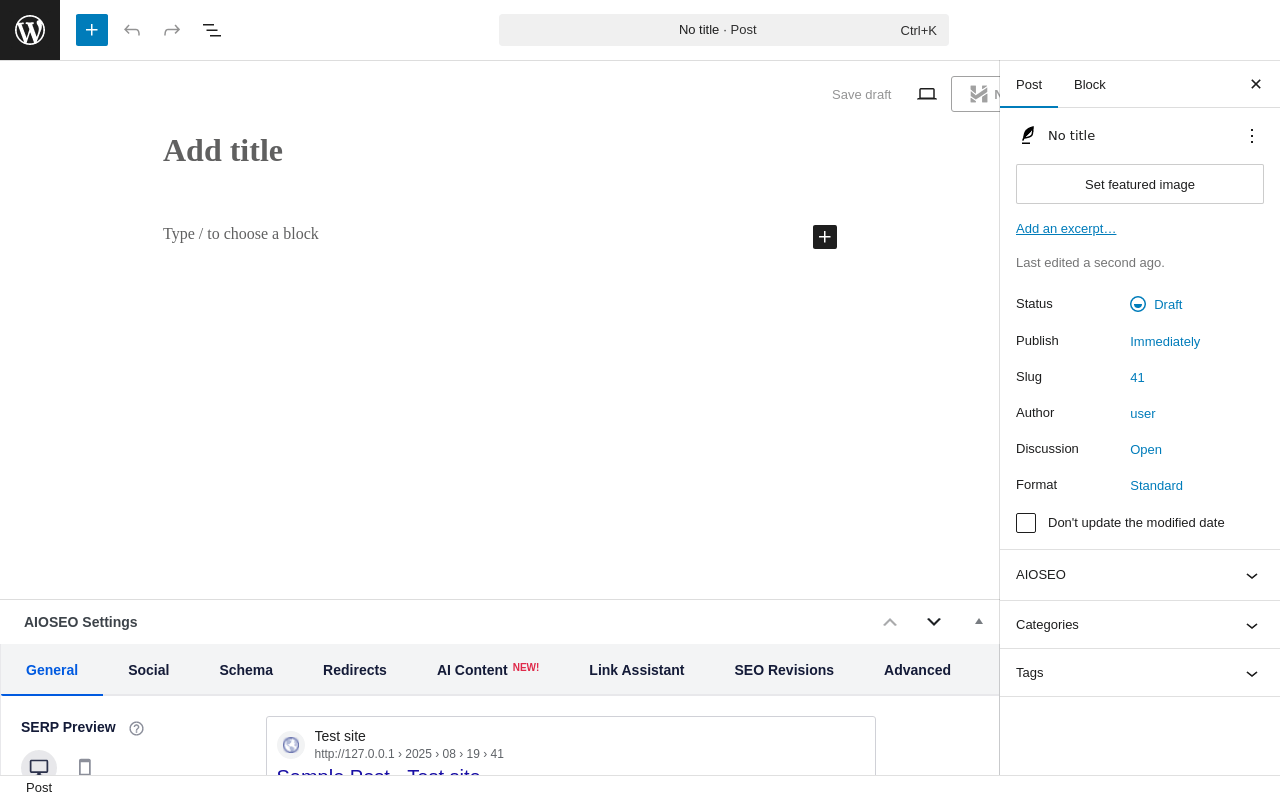
Task: Open the document overview list
Action: [x=212, y=30]
